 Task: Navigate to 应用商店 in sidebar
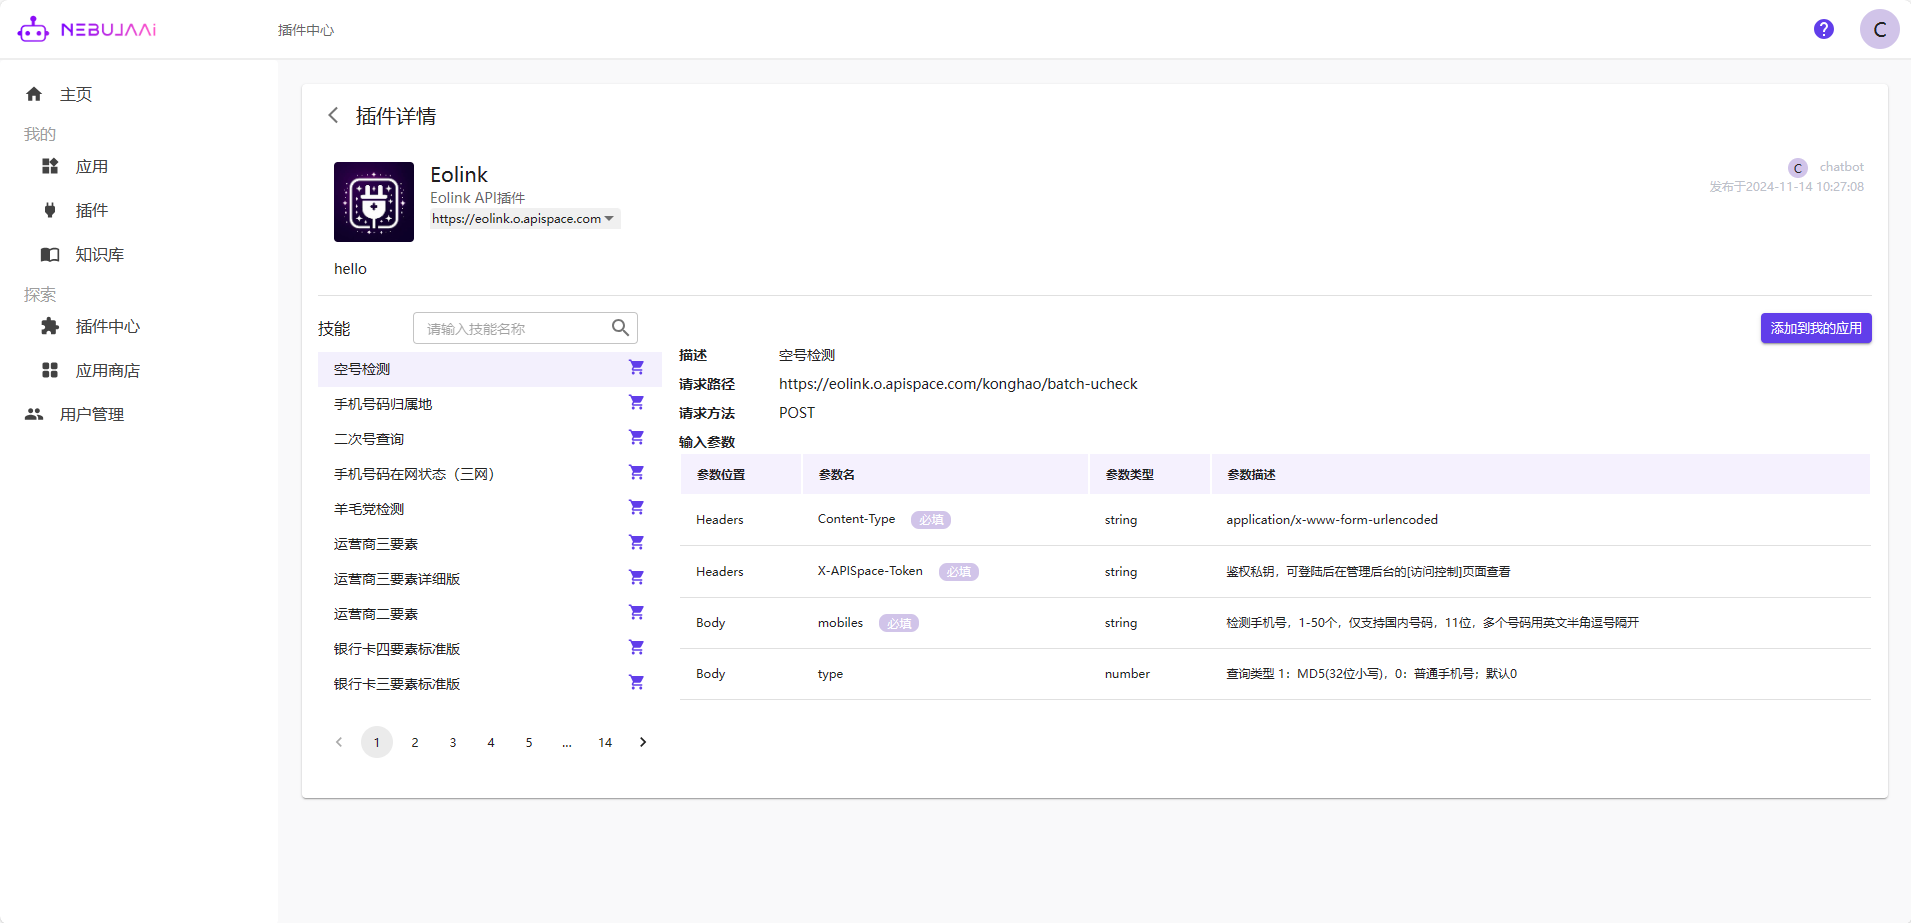tap(107, 371)
